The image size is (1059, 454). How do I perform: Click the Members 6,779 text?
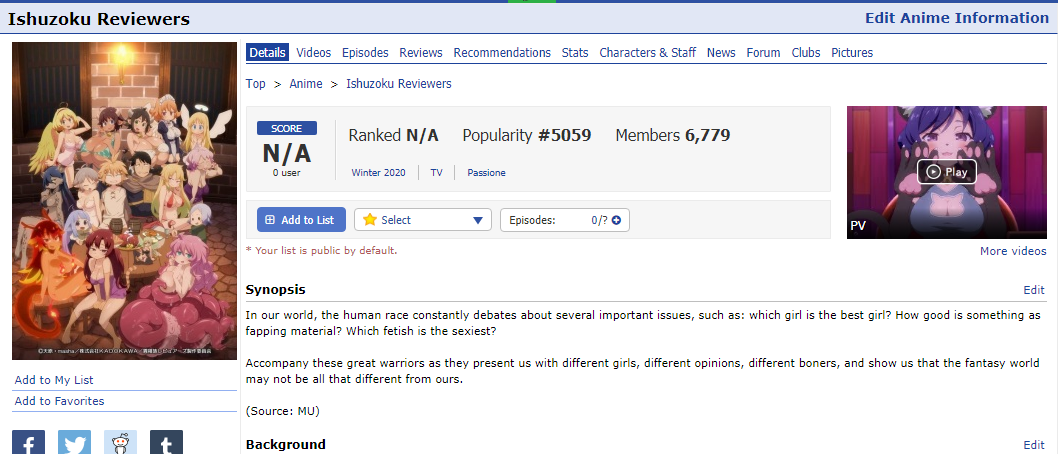673,136
